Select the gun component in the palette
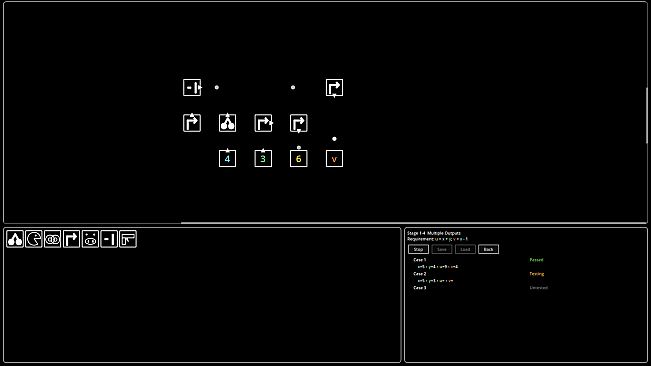Screen dimensions: 651x366 pyautogui.click(x=128, y=239)
